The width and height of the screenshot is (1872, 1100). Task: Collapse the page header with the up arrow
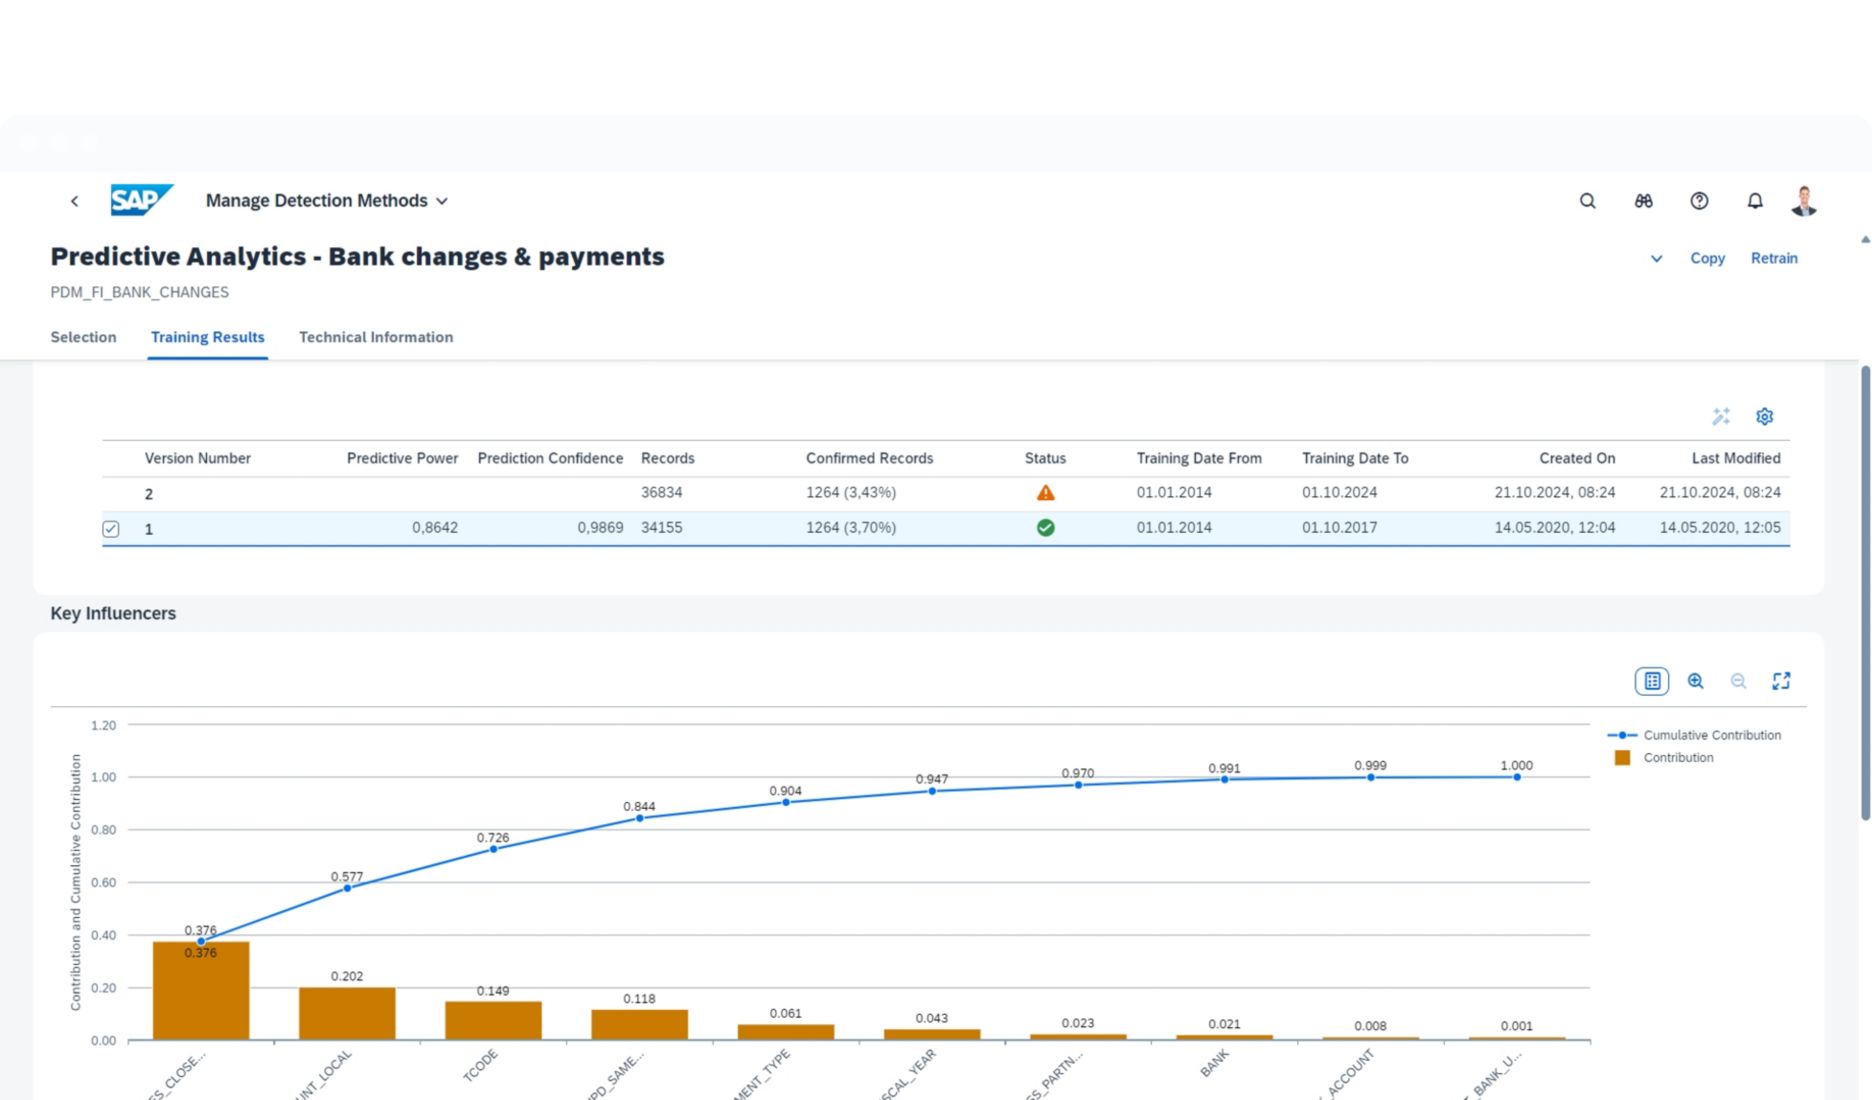[x=1864, y=239]
